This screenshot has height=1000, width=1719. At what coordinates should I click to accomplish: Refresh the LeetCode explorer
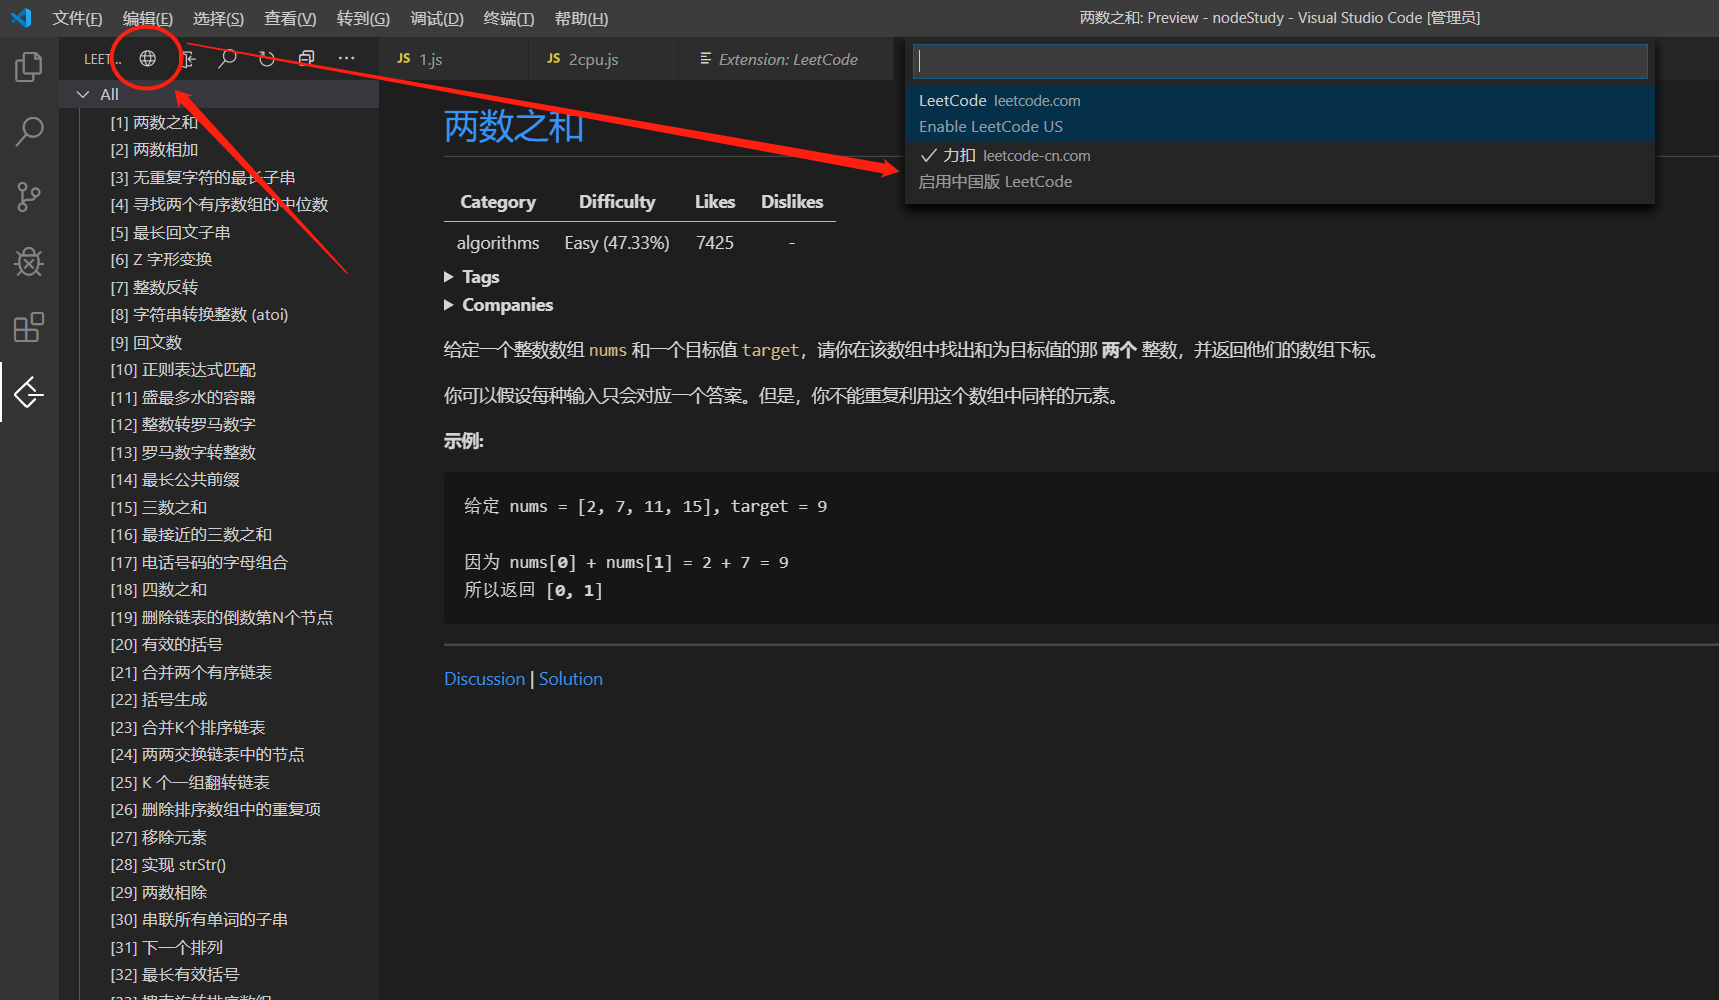(x=267, y=58)
